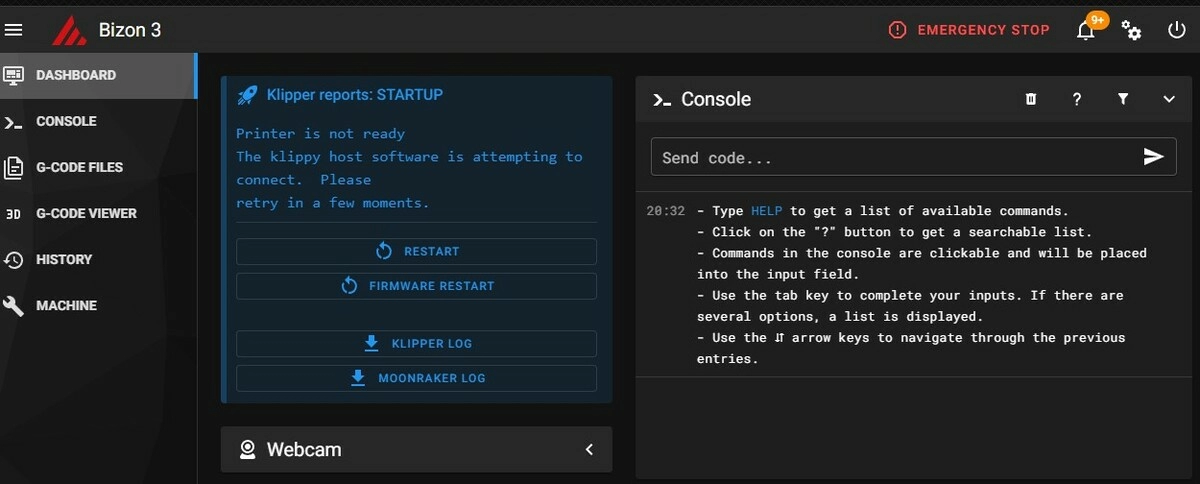Open the History page
Screen dimensions: 1200x484
pos(64,259)
